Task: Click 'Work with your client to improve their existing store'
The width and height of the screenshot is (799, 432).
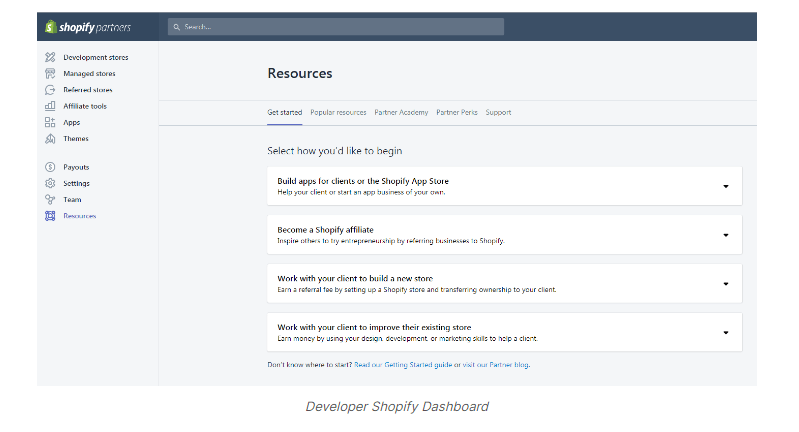Action: click(x=374, y=327)
